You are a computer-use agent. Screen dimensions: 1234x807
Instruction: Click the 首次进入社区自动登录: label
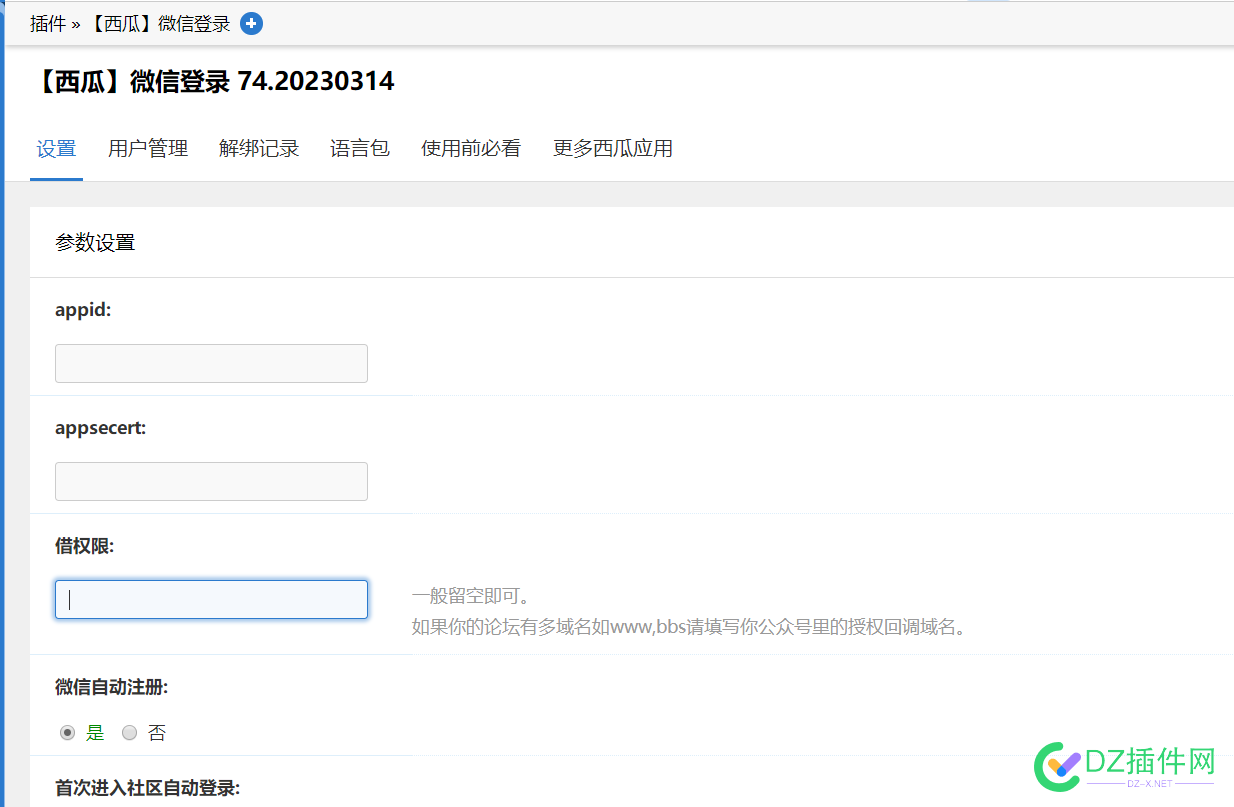(148, 788)
